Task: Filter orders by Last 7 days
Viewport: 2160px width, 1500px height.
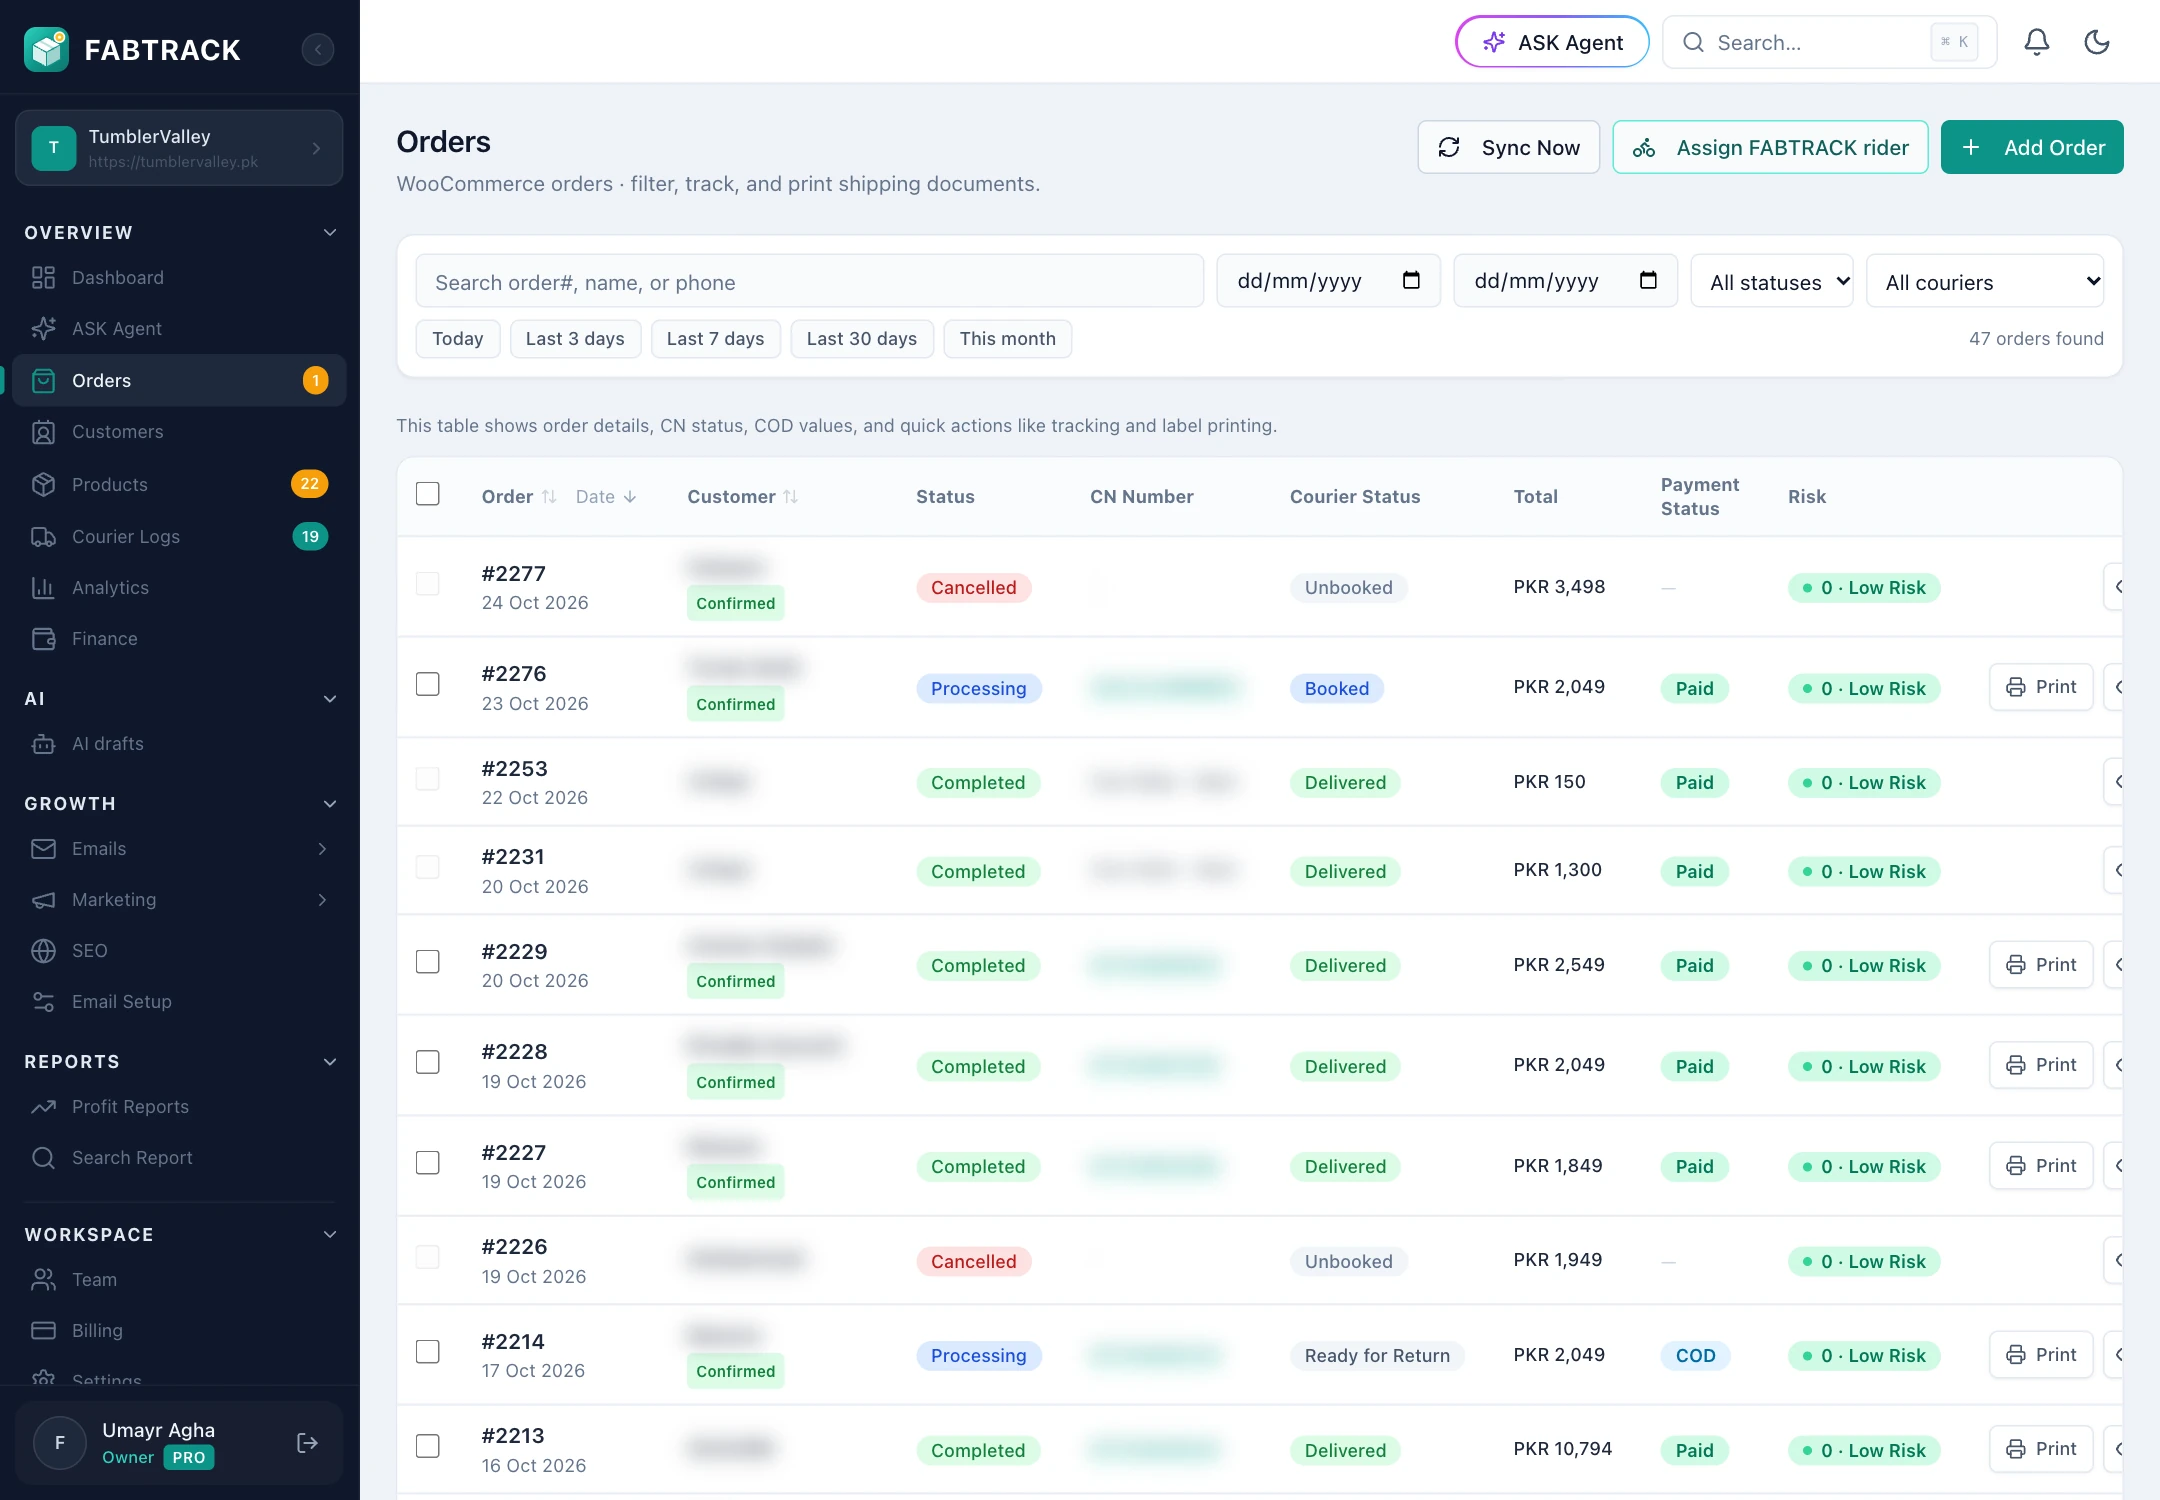Action: (x=715, y=338)
